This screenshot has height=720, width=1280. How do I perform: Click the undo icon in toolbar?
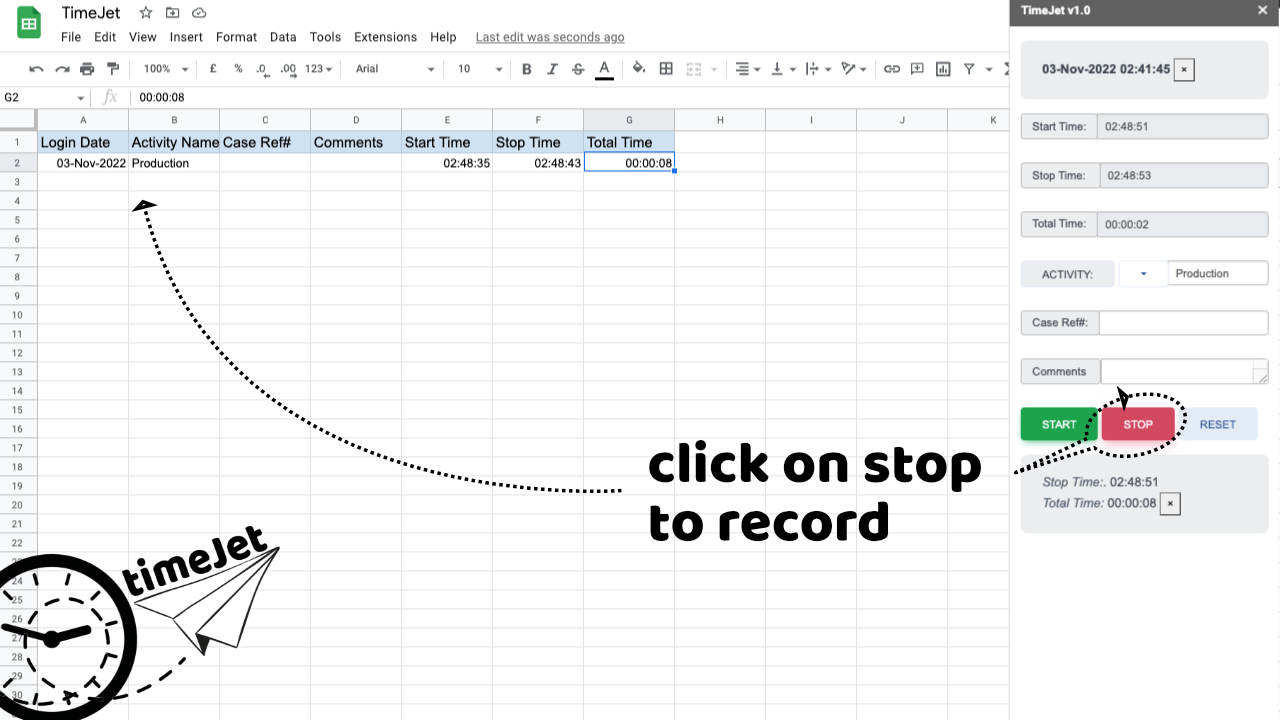coord(37,69)
